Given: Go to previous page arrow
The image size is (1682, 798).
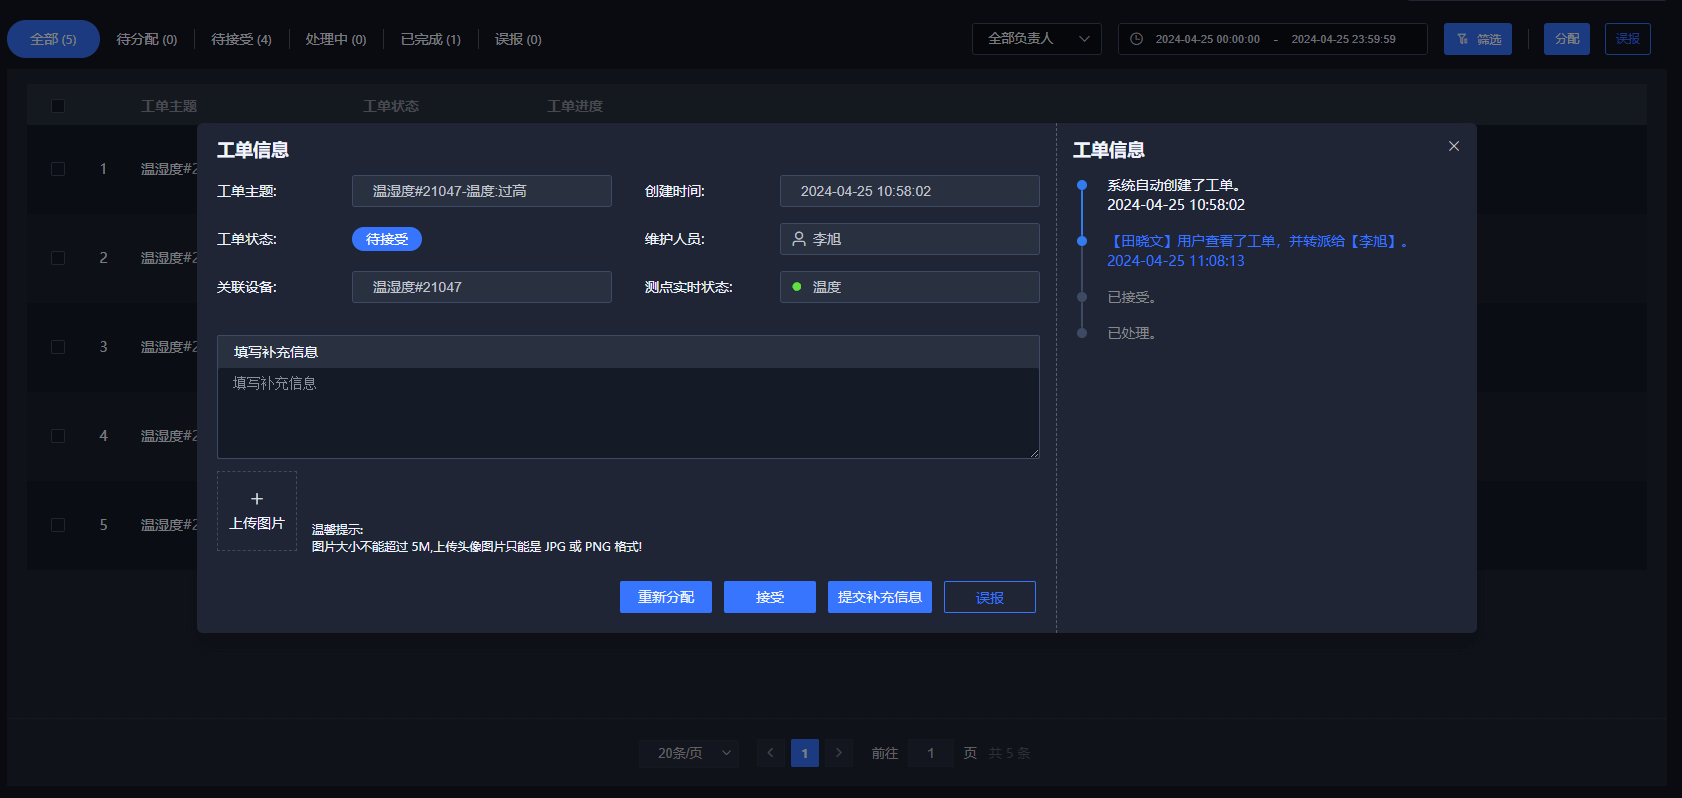Looking at the screenshot, I should [770, 753].
